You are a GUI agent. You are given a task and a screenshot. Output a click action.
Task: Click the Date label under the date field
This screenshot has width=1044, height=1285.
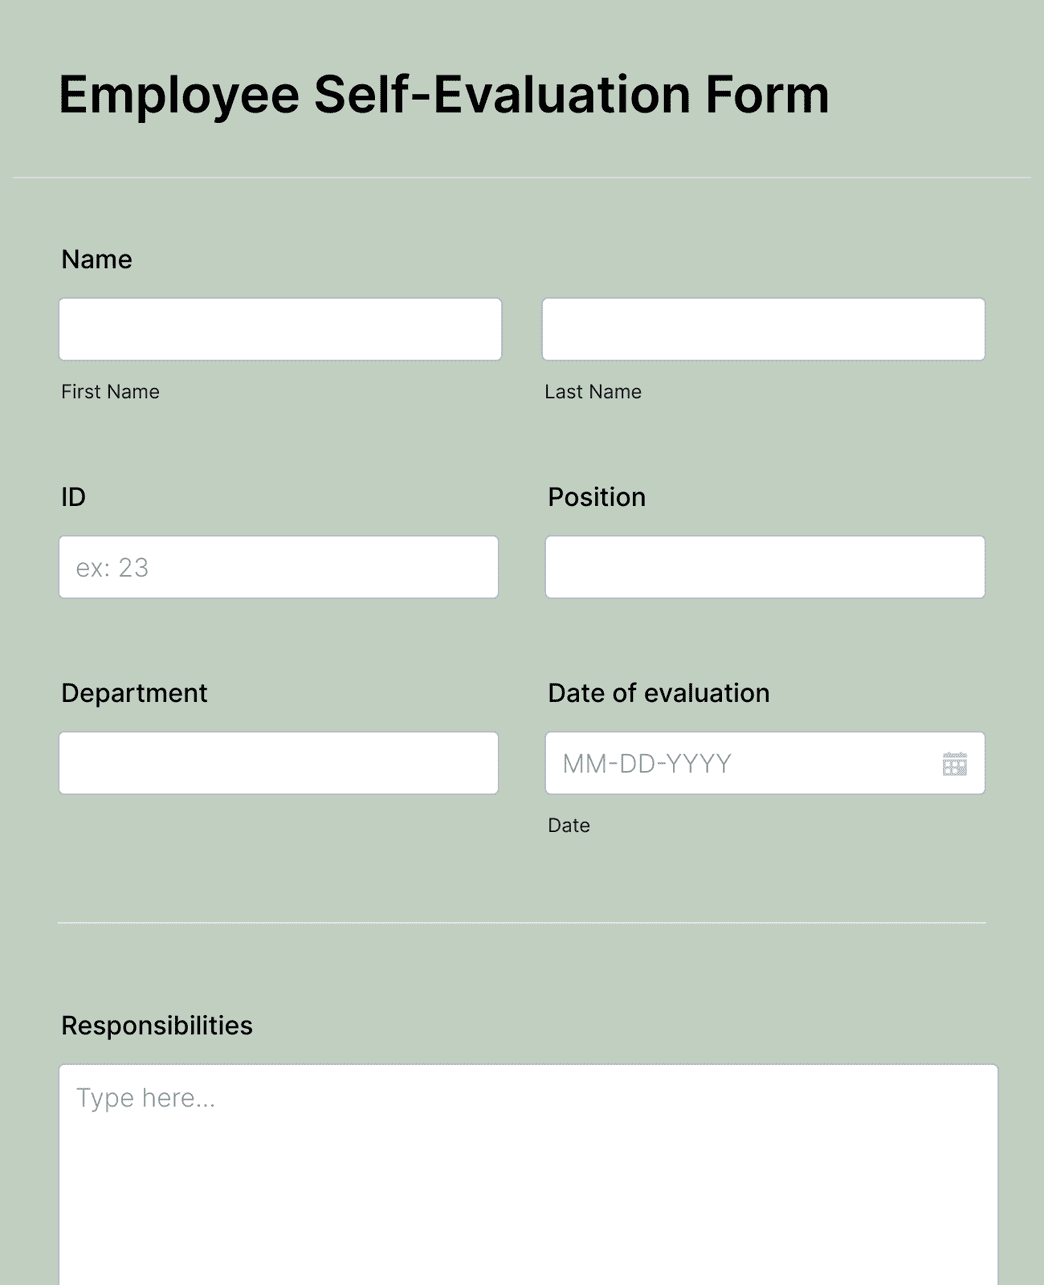[x=569, y=825]
